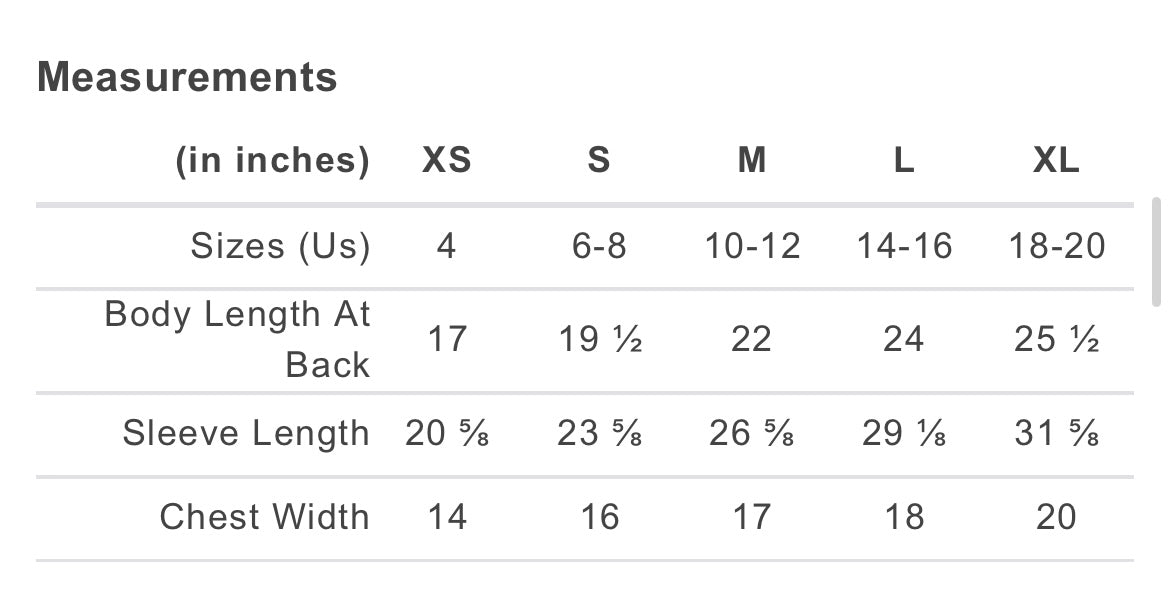Click the M size column header
The height and width of the screenshot is (616, 1170).
tap(751, 161)
